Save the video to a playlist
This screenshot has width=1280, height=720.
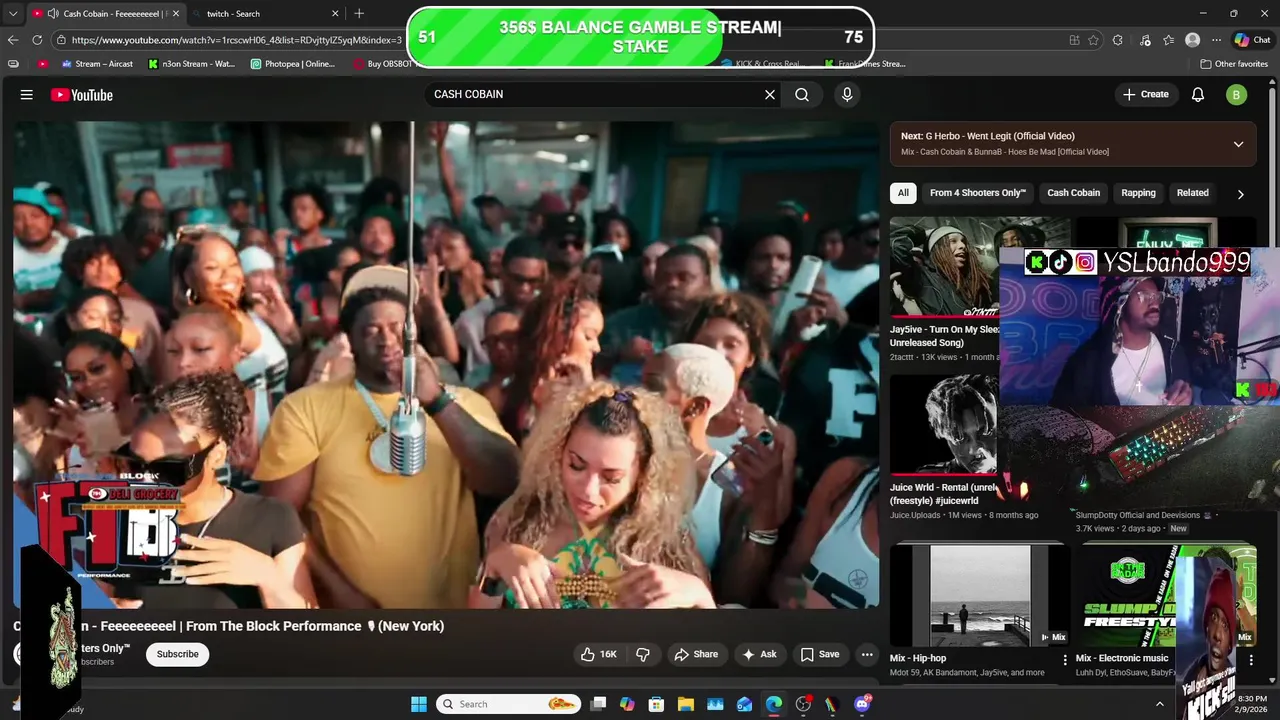click(819, 654)
